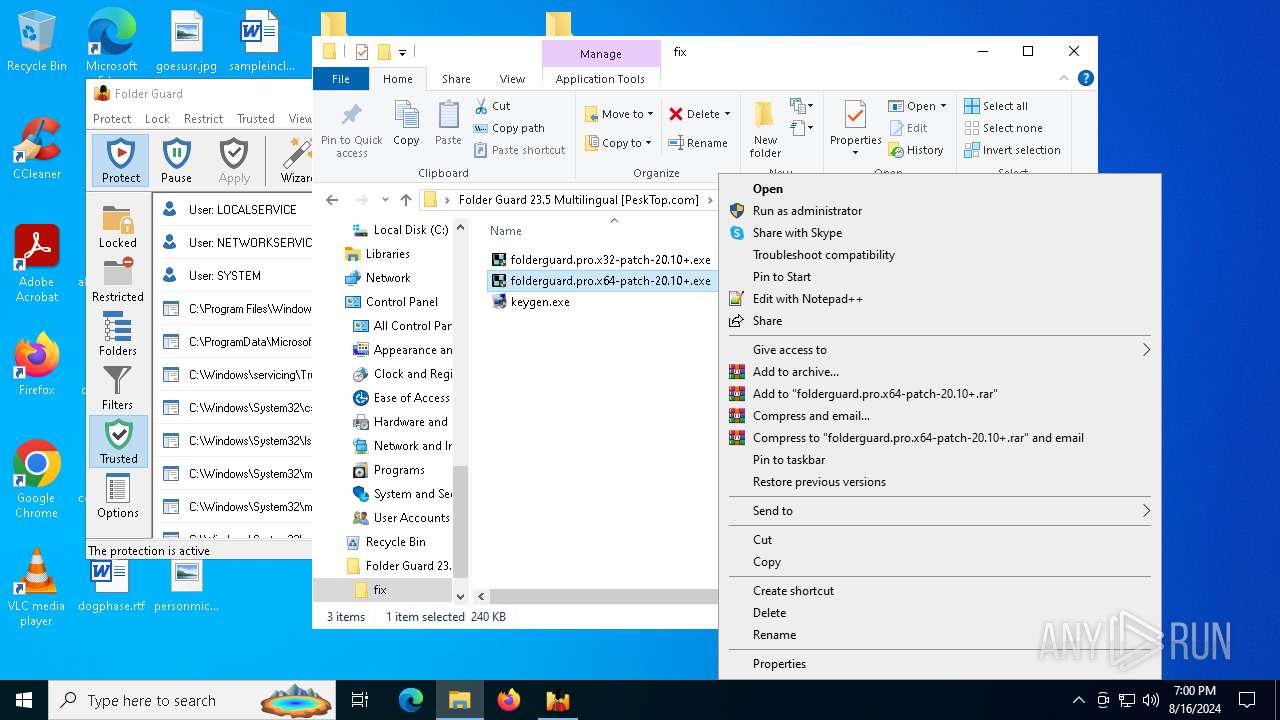Click the Start button

[x=24, y=700]
